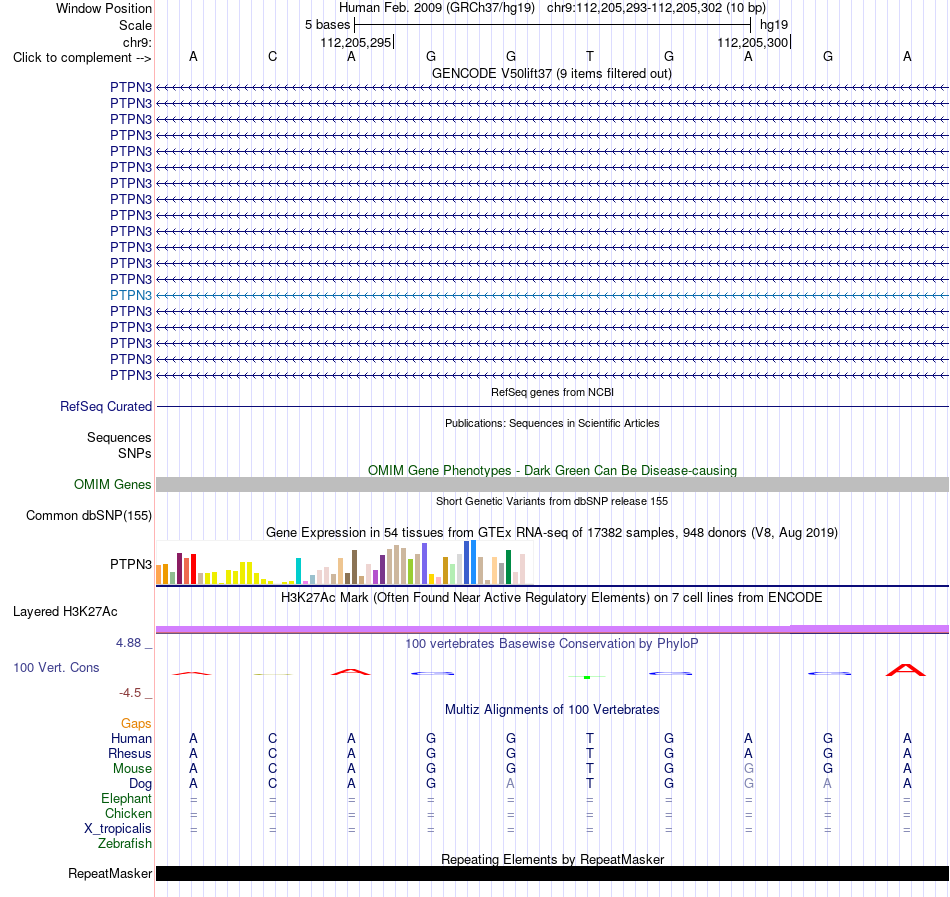Click the 'Zebrafish' species label
Image resolution: width=950 pixels, height=897 pixels.
point(125,843)
